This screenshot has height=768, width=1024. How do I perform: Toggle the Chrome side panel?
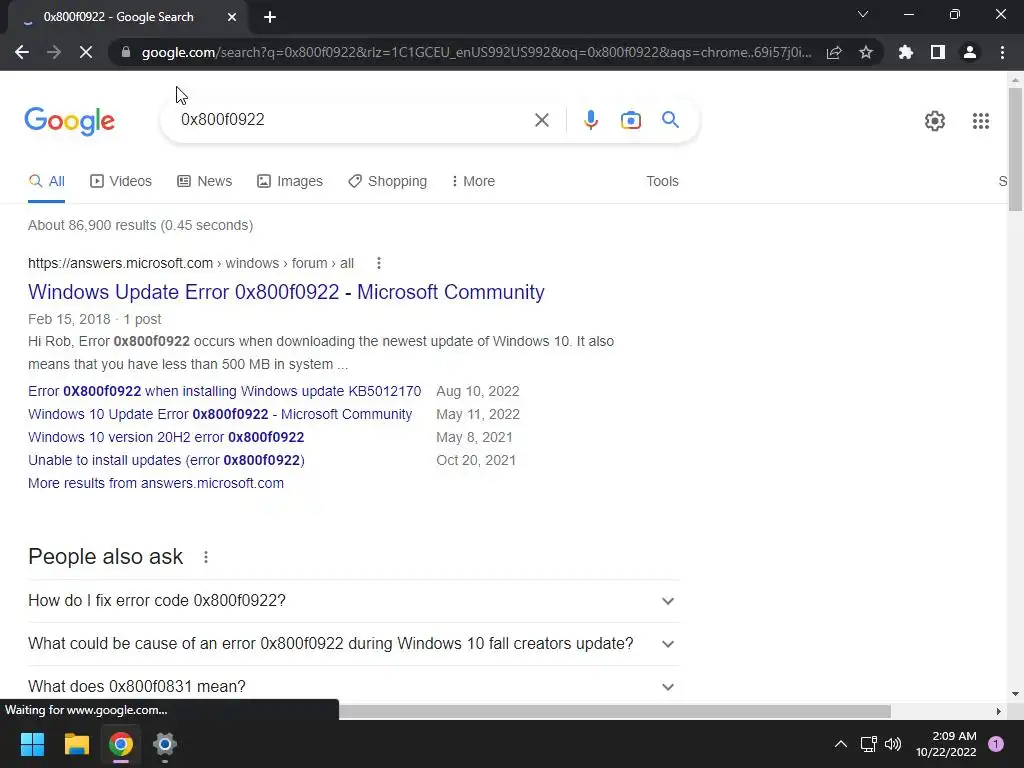point(938,52)
